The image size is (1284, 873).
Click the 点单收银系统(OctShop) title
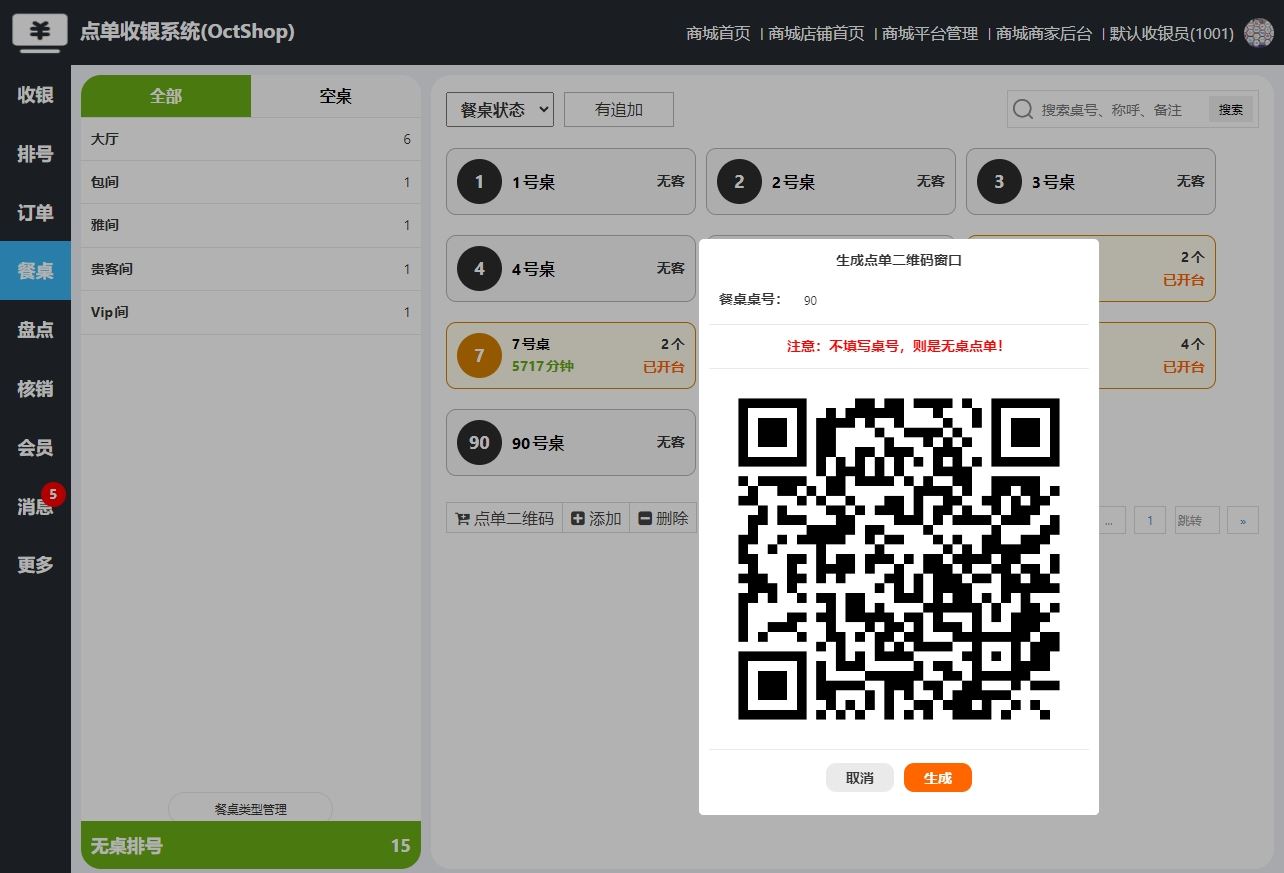pyautogui.click(x=187, y=31)
